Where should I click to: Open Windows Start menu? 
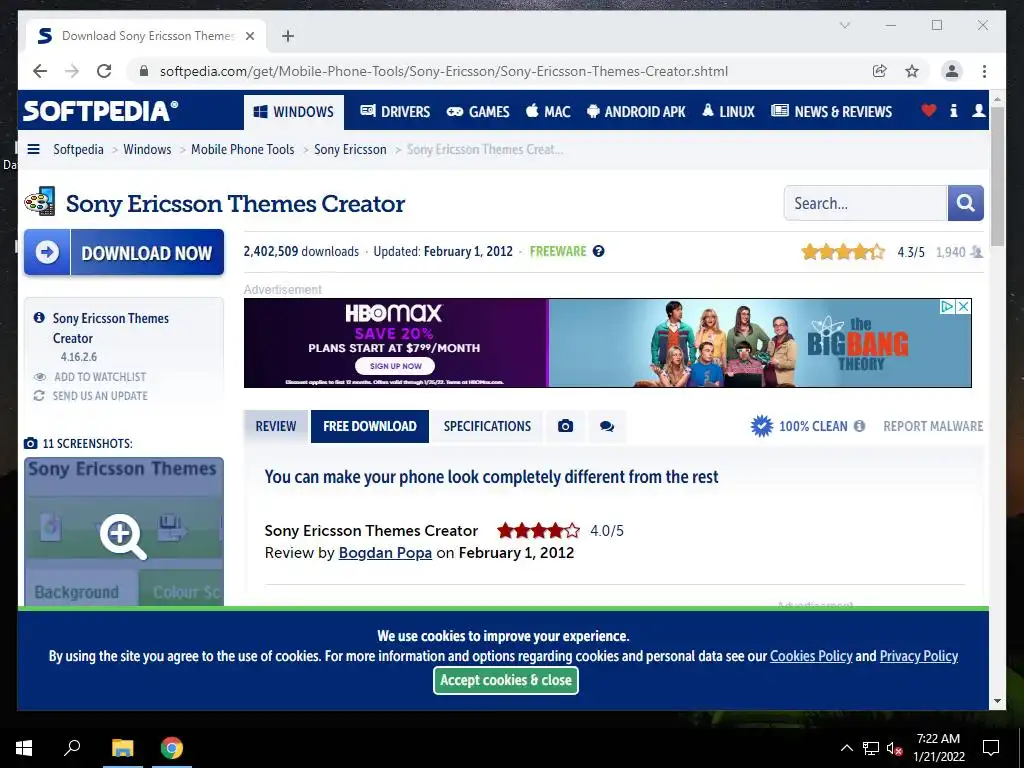tap(24, 748)
